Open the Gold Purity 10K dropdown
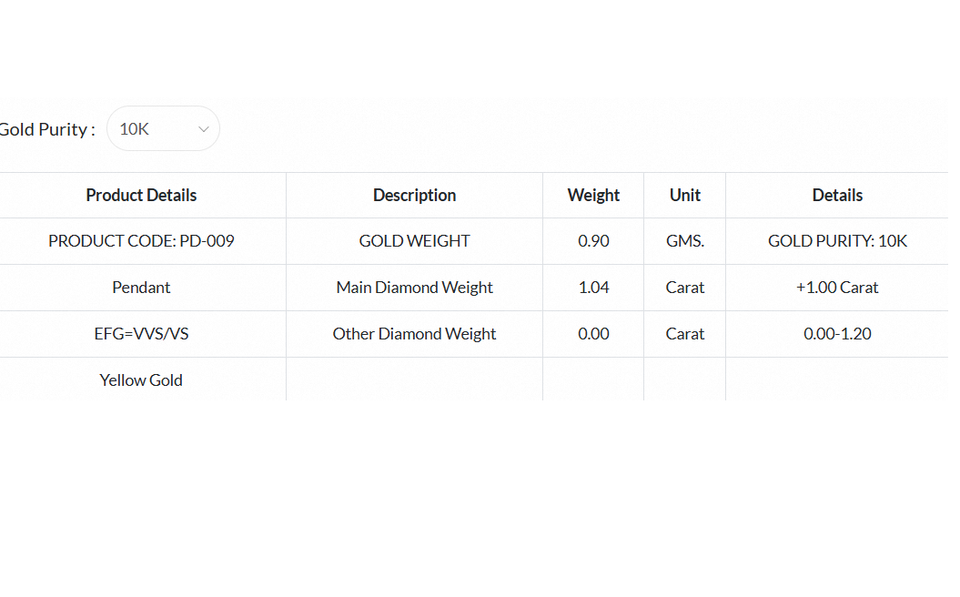The width and height of the screenshot is (960, 597). tap(162, 129)
